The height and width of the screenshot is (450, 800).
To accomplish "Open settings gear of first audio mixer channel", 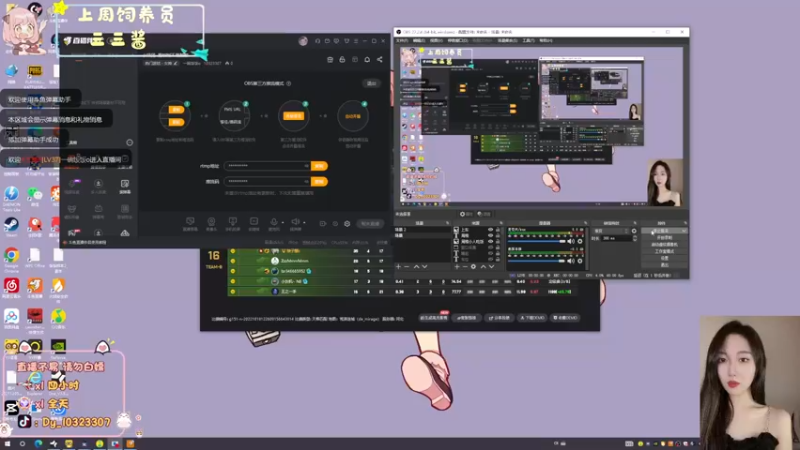I will point(580,241).
